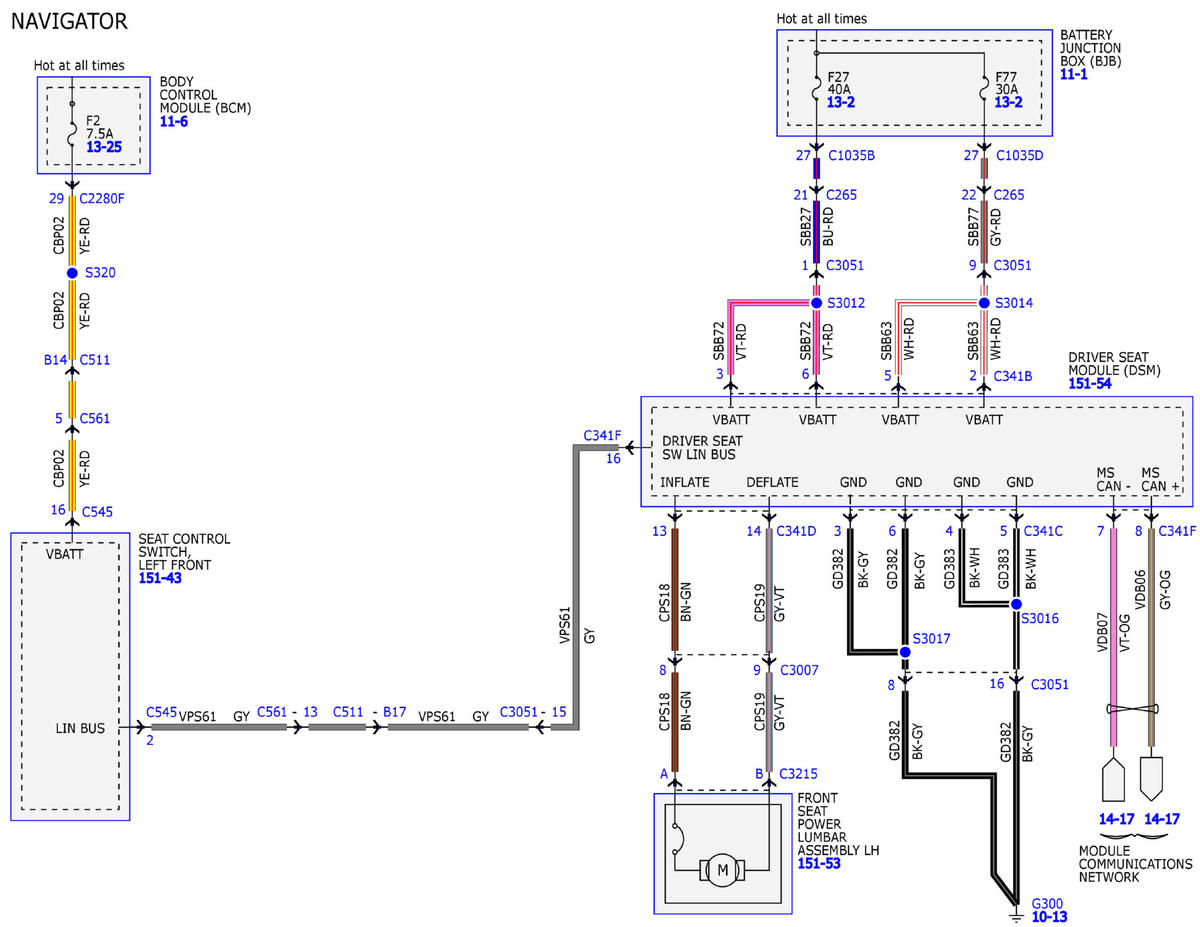Click connector label C1035D

[1019, 156]
